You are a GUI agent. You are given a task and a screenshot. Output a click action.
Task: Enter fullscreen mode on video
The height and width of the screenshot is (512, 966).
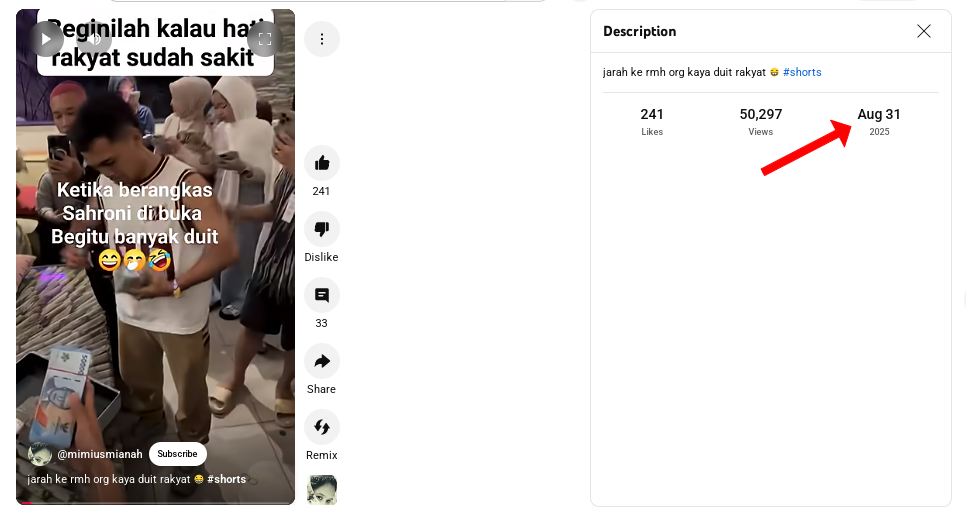[x=265, y=39]
